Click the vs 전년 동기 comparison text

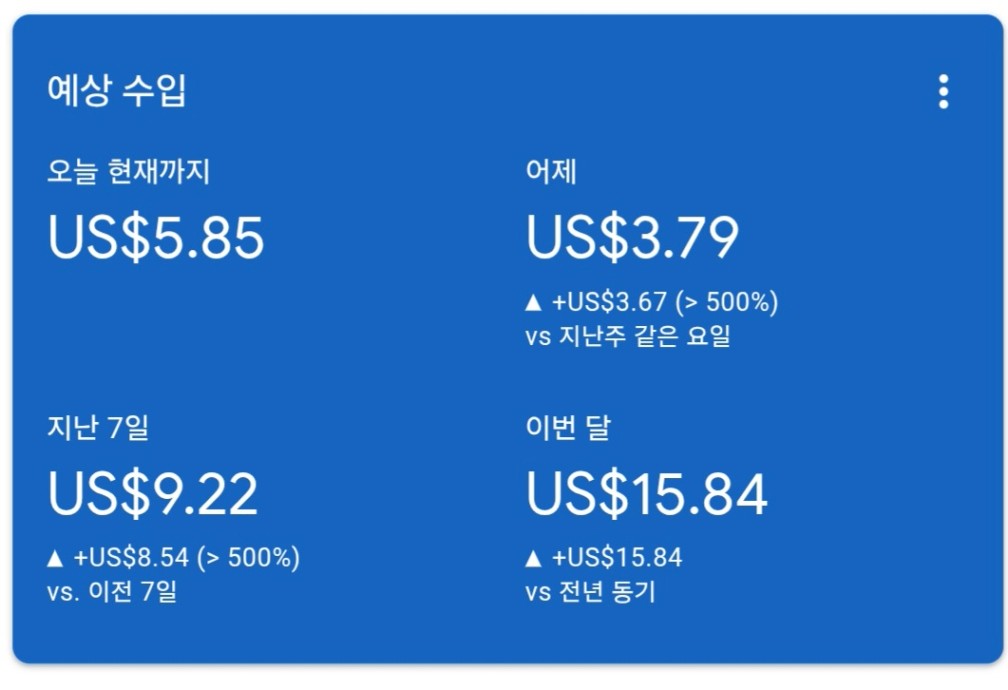(590, 592)
